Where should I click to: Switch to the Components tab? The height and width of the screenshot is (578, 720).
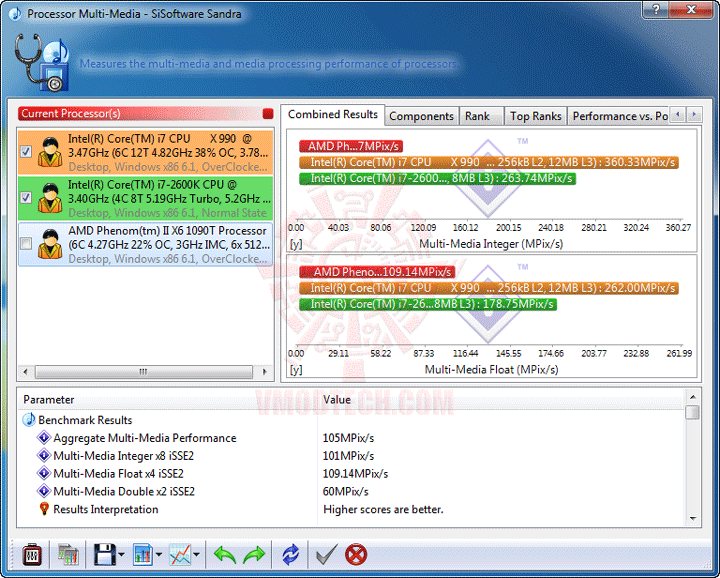click(x=422, y=116)
